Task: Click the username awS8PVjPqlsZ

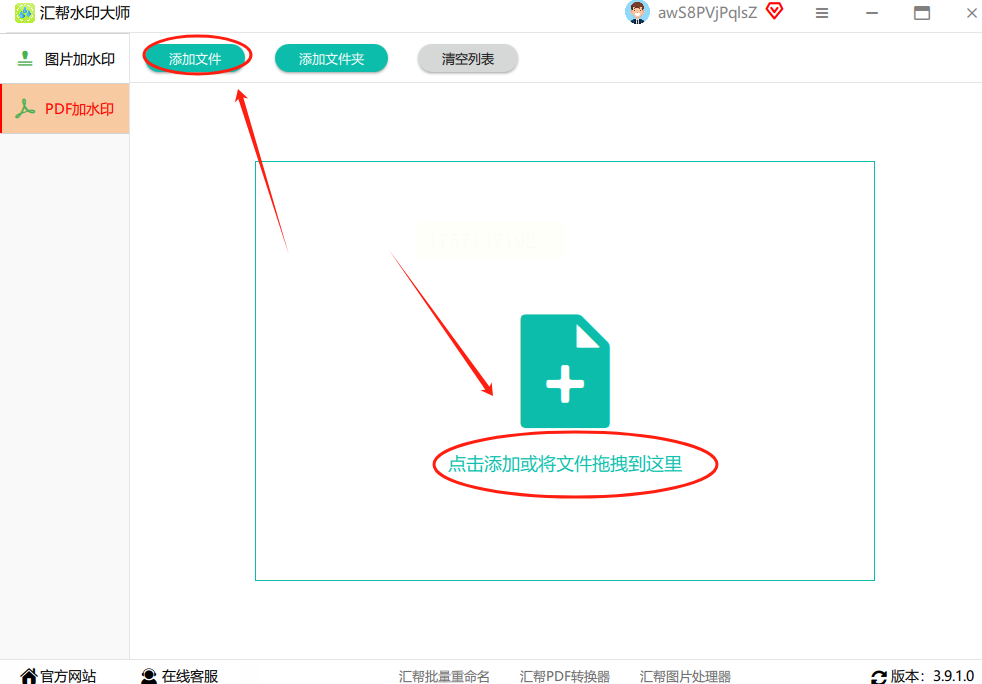Action: pyautogui.click(x=707, y=13)
